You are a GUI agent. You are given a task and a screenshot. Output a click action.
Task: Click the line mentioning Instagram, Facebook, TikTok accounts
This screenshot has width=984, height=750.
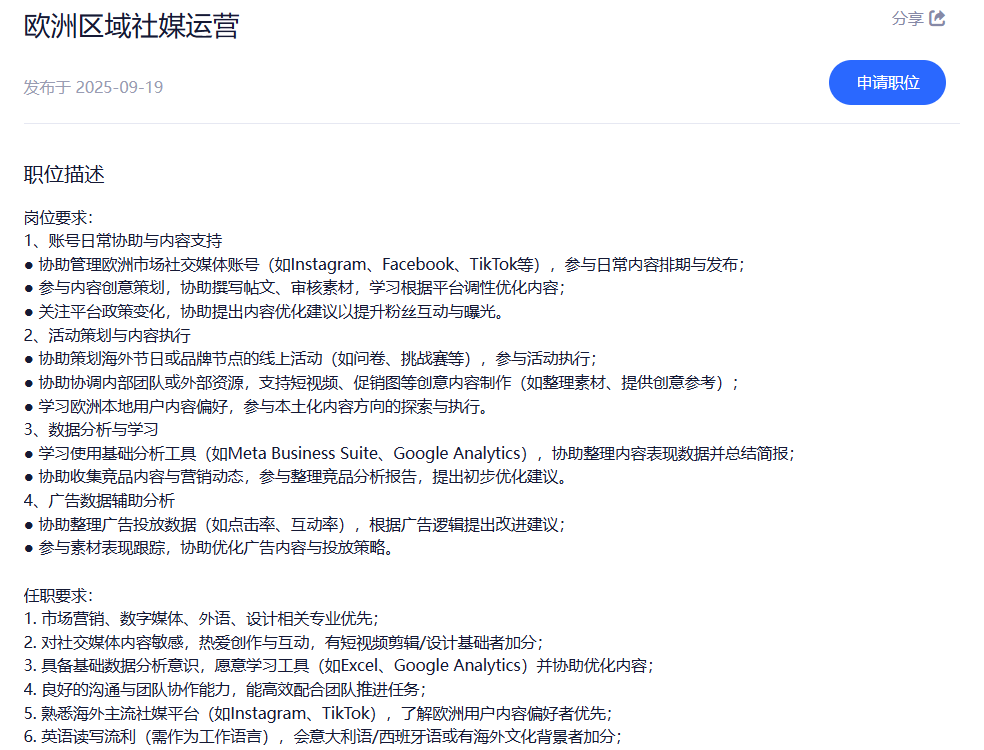384,264
